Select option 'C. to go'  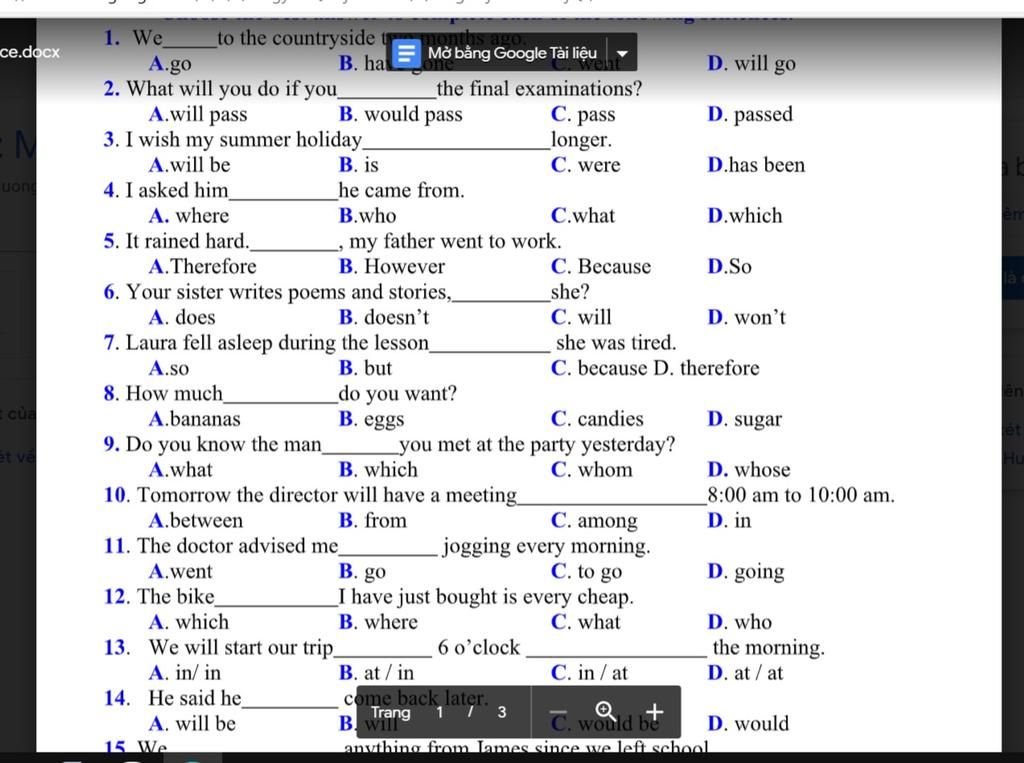(x=586, y=572)
